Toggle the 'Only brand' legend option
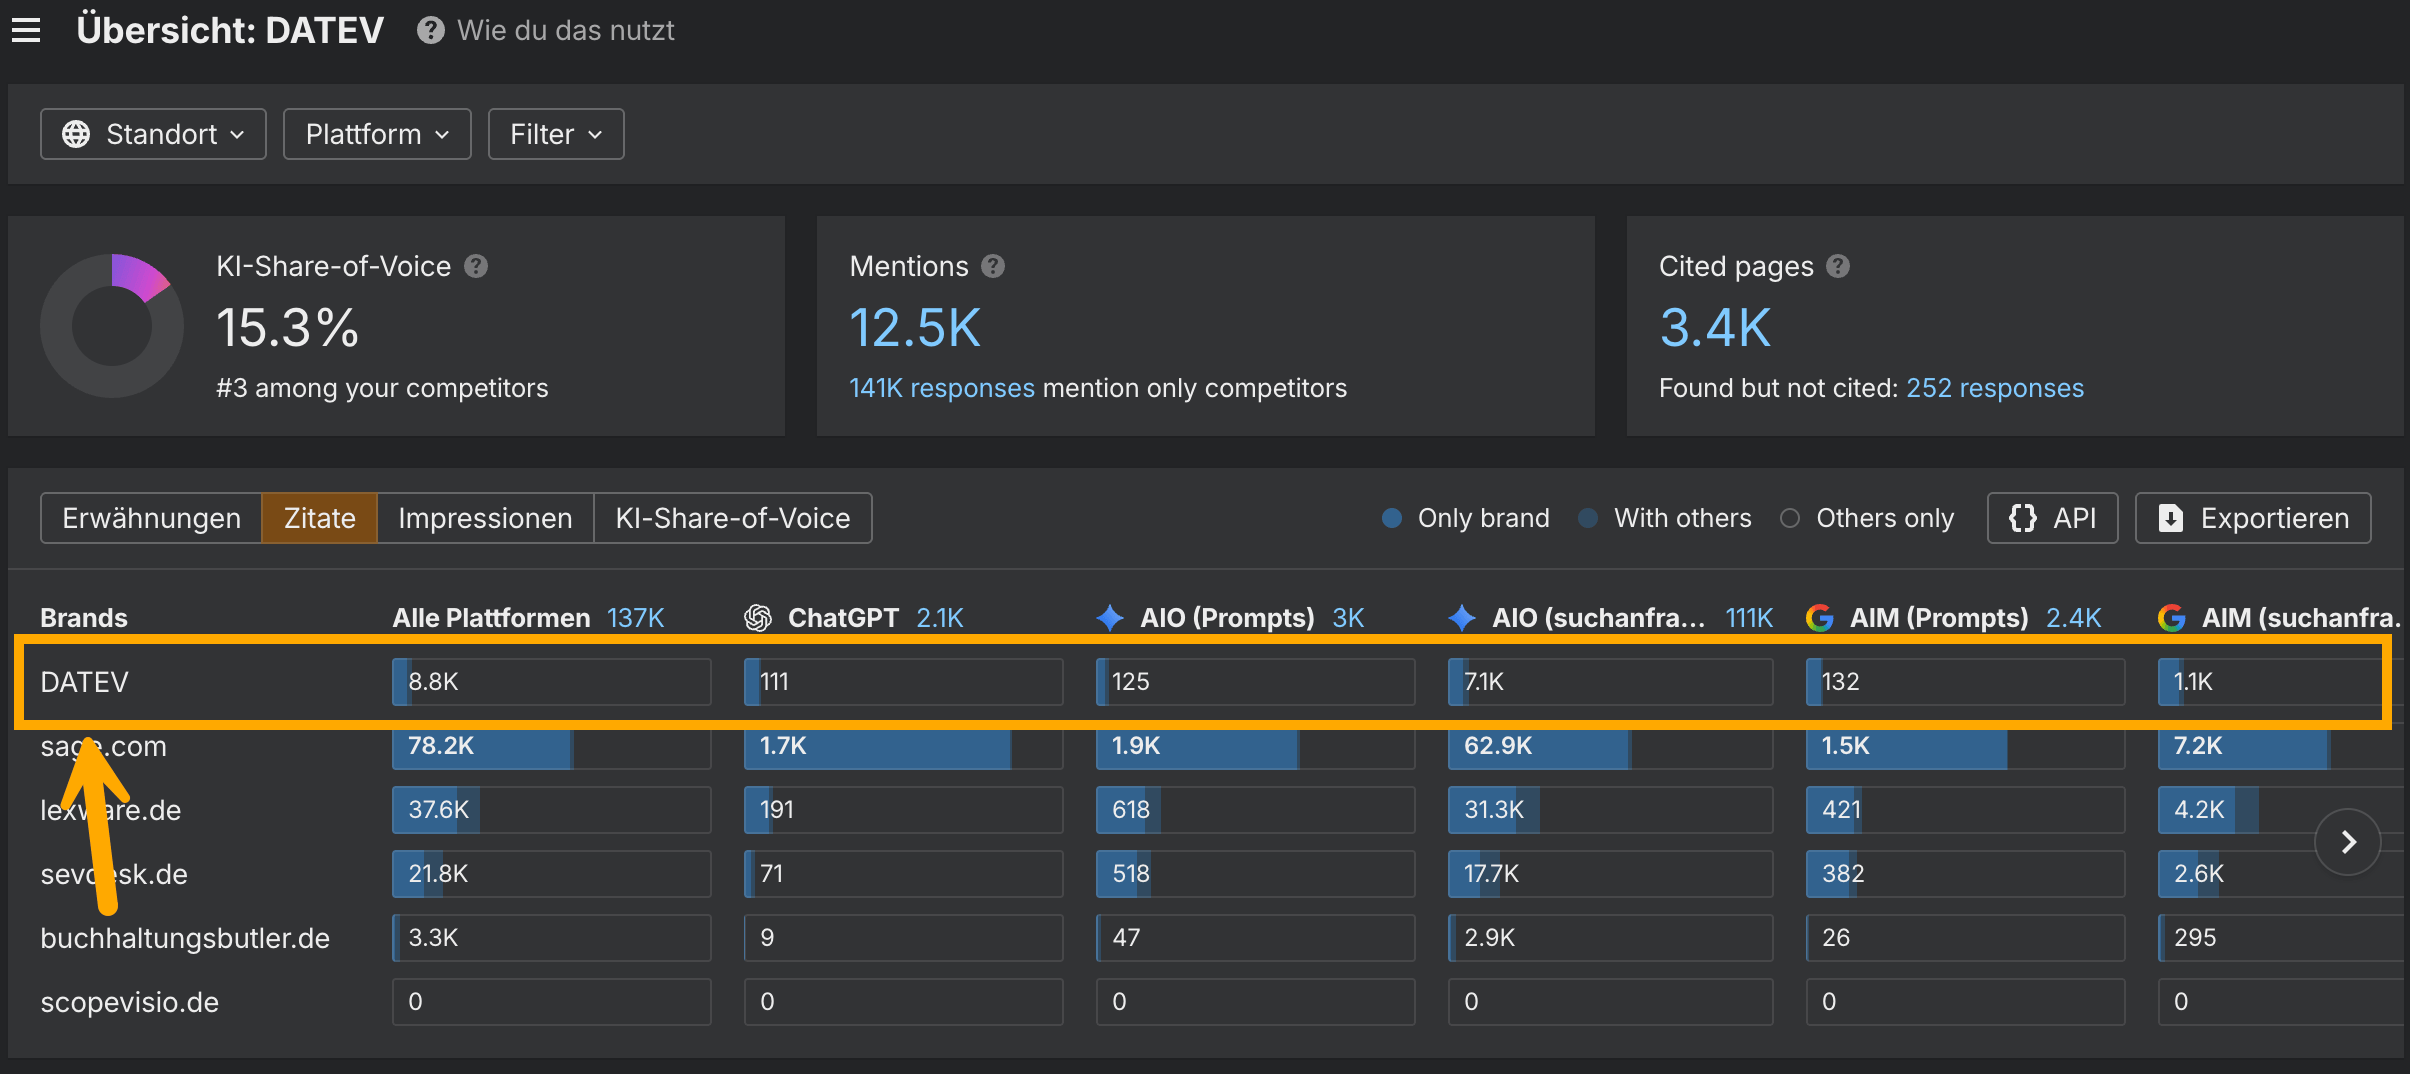The width and height of the screenshot is (2410, 1074). pyautogui.click(x=1466, y=518)
